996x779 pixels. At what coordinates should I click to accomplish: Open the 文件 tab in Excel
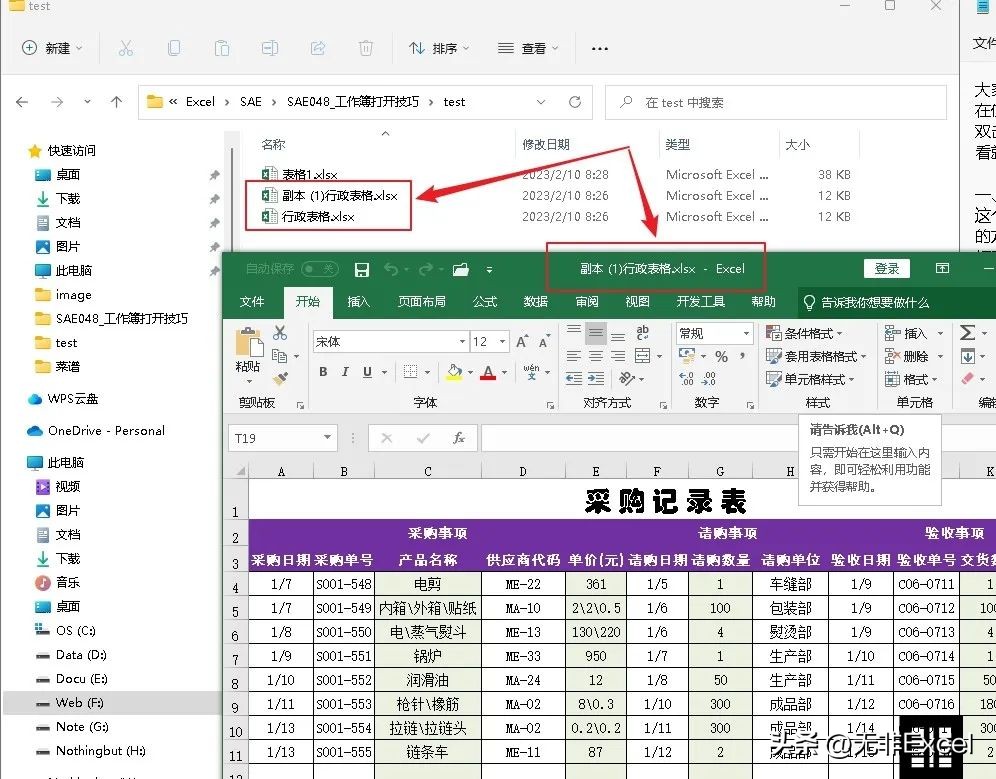pyautogui.click(x=252, y=301)
